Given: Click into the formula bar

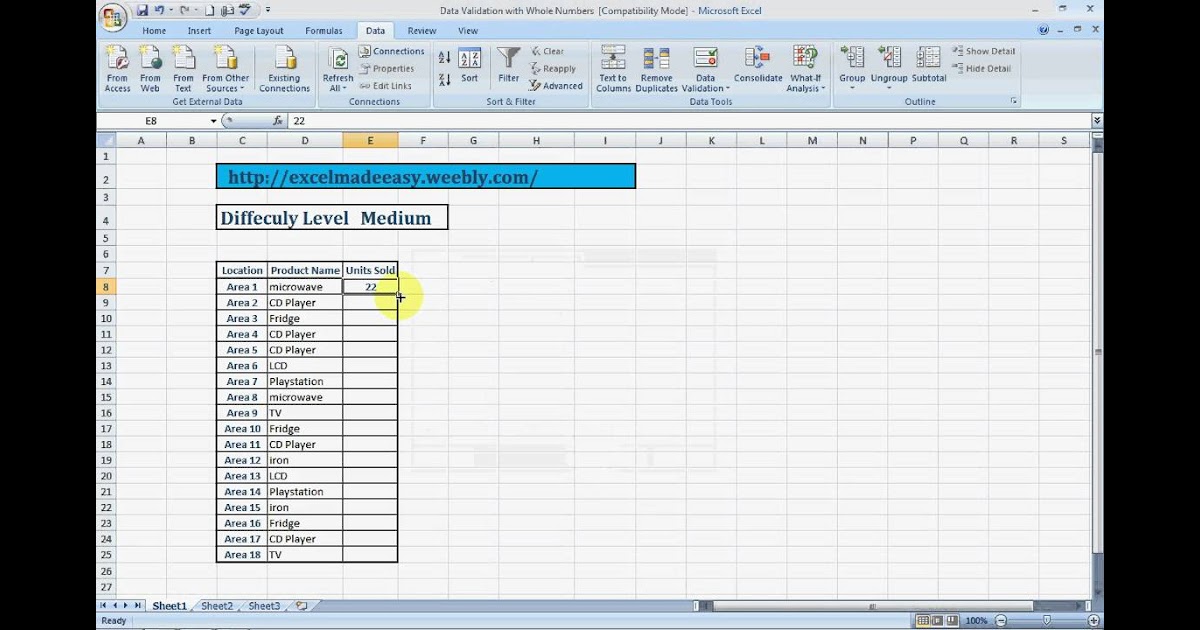Looking at the screenshot, I should (688, 121).
